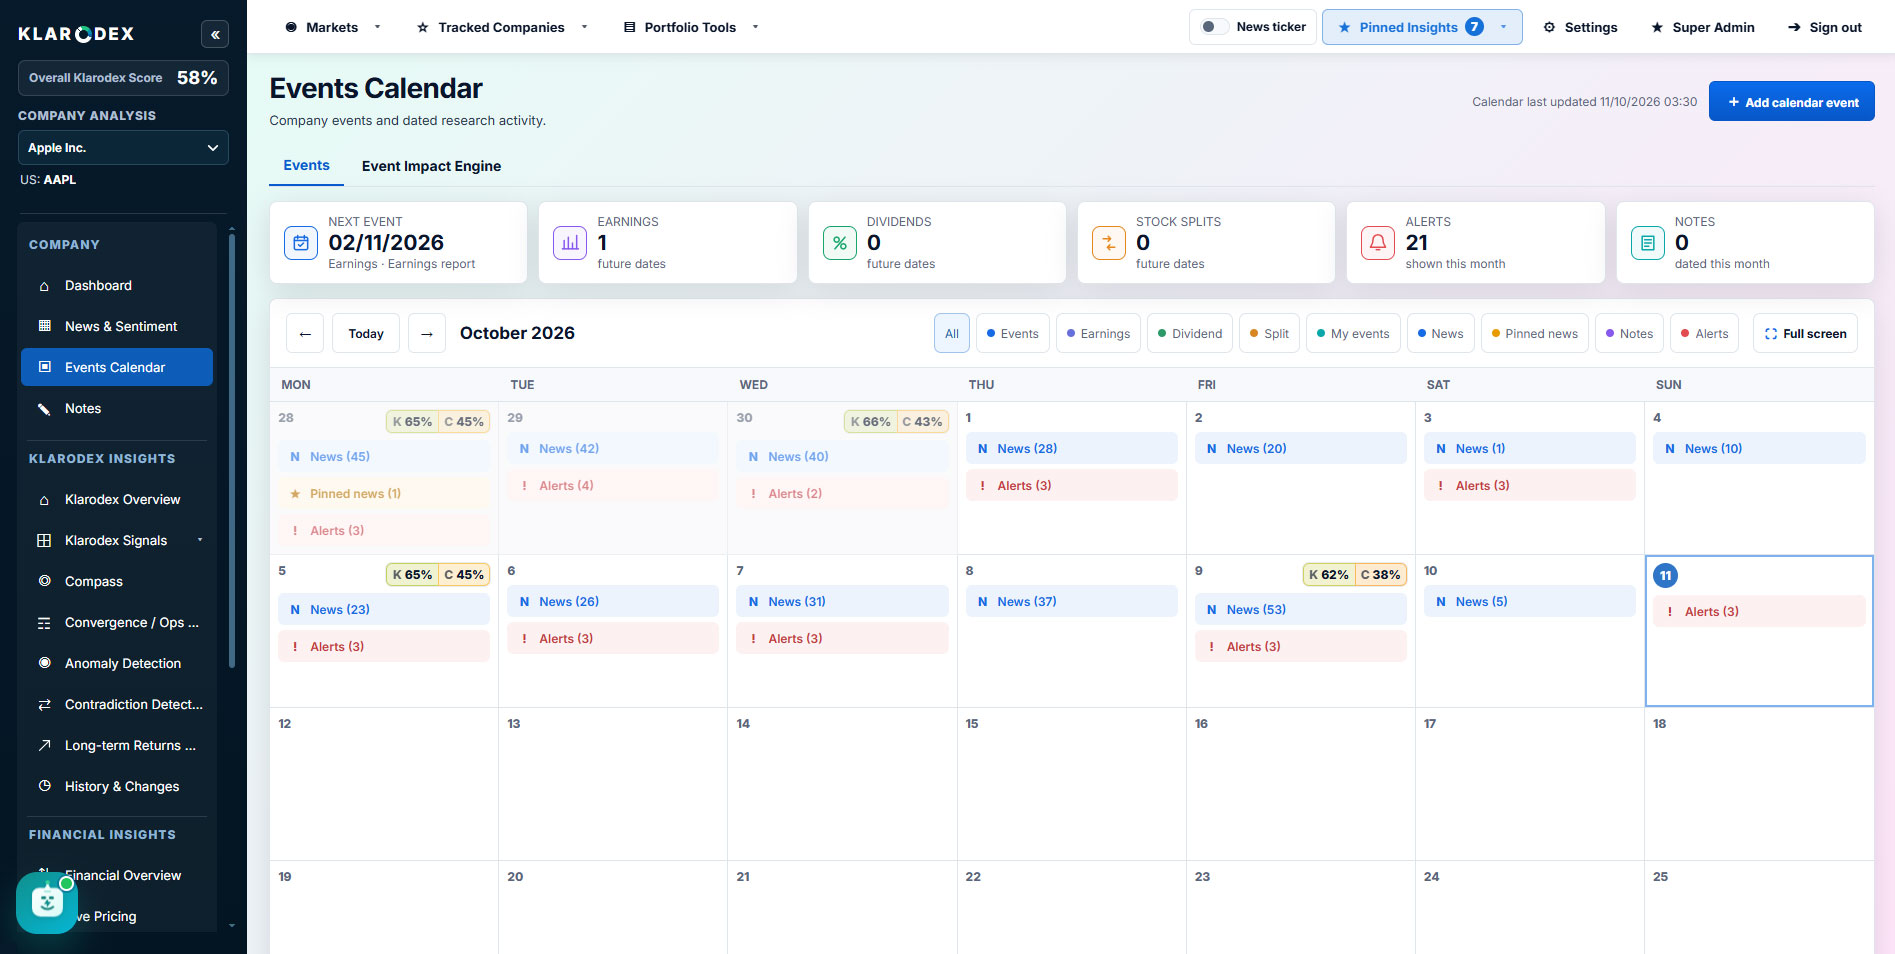The width and height of the screenshot is (1895, 954).
Task: Click the News & Sentiment grid icon
Action: (44, 326)
